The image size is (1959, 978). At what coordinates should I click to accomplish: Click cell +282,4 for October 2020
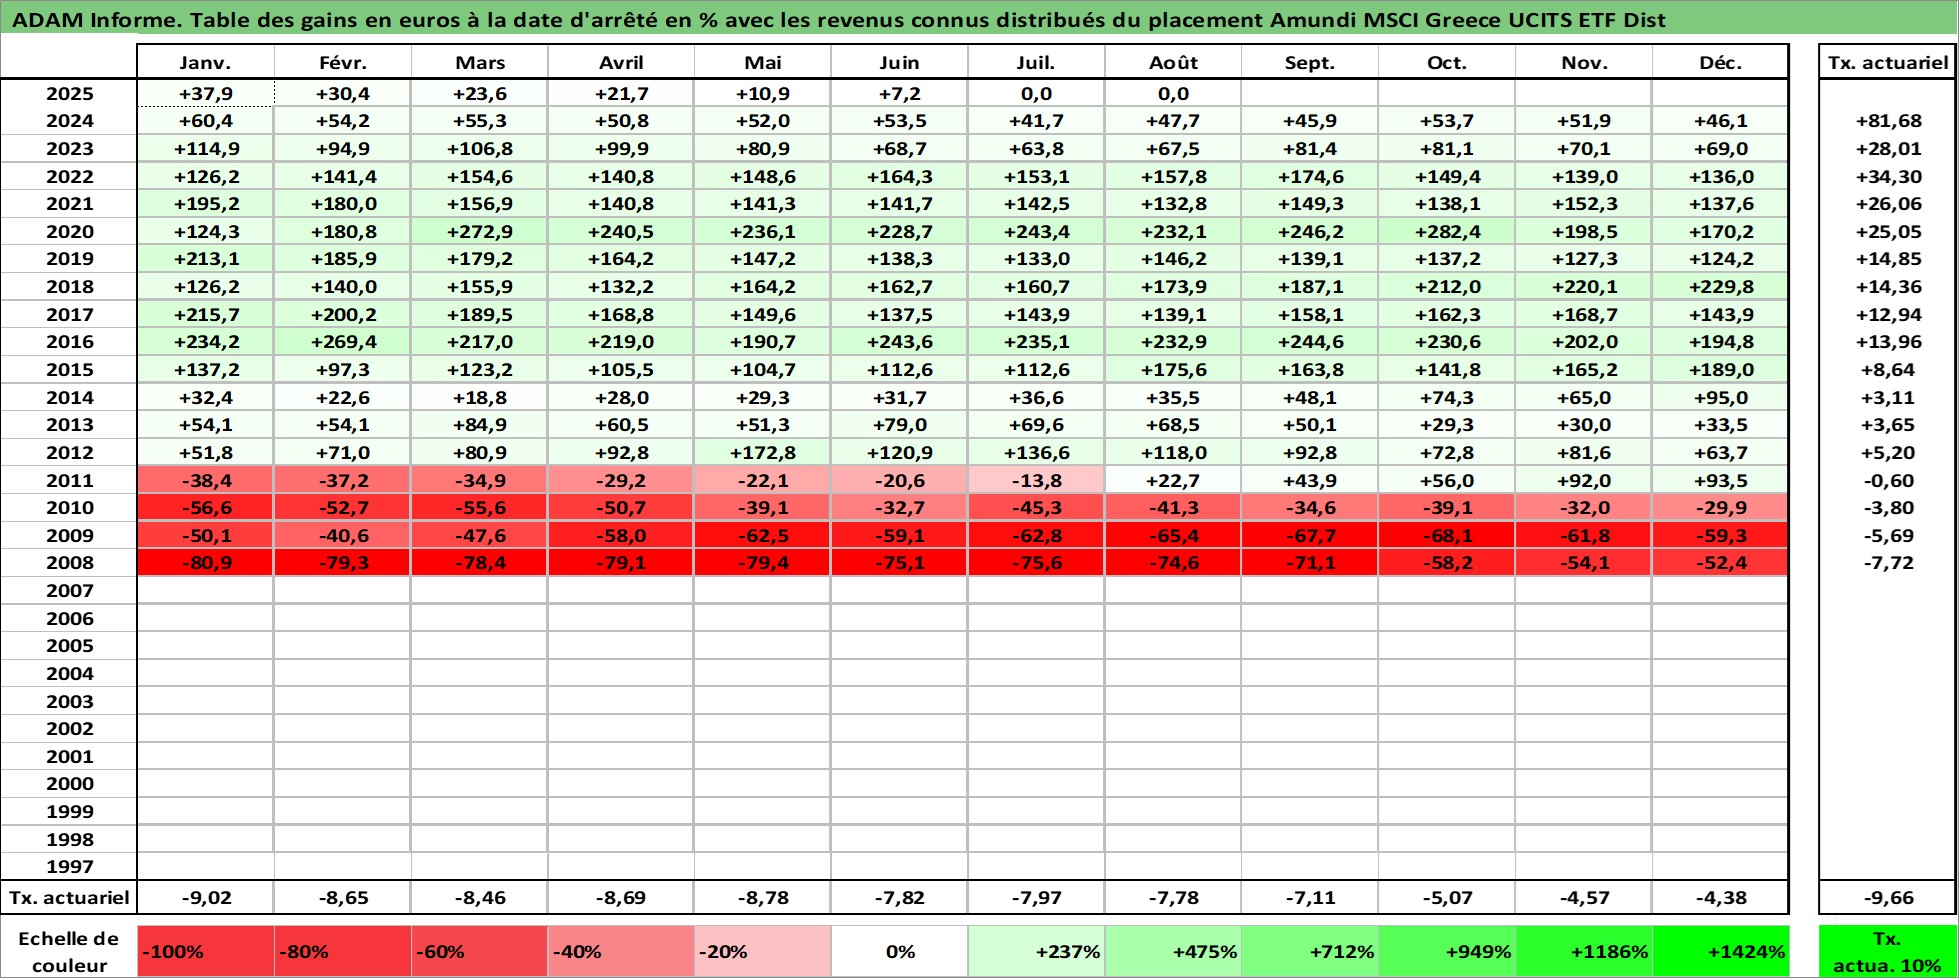point(1447,231)
